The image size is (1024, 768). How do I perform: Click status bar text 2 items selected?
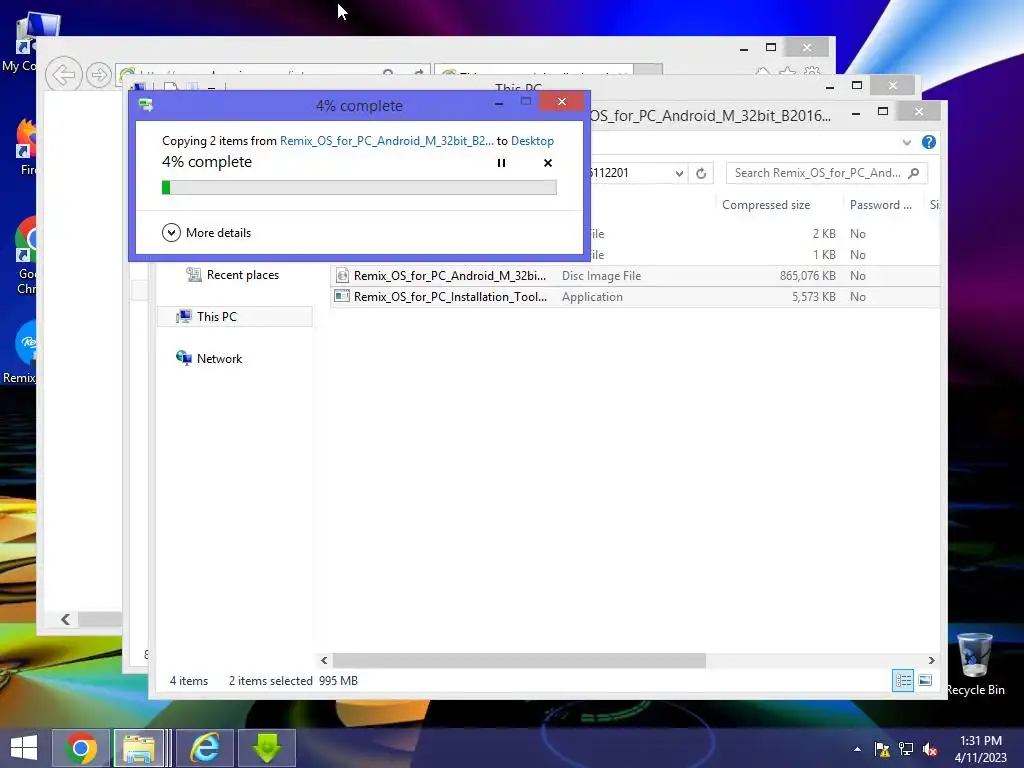[x=270, y=680]
